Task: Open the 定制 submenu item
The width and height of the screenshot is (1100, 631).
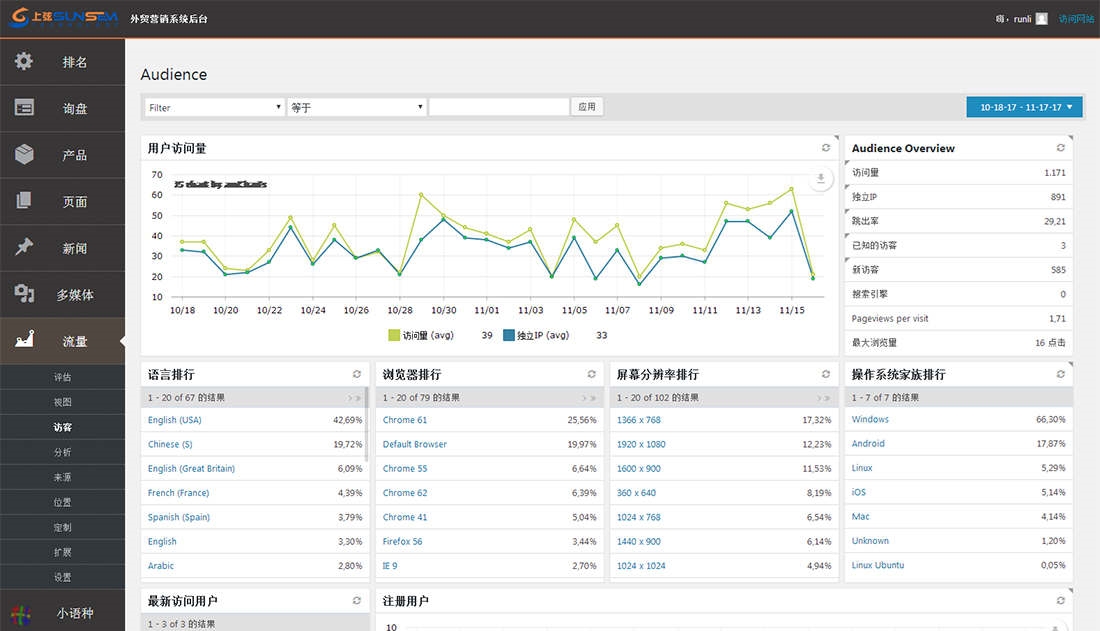Action: tap(62, 527)
